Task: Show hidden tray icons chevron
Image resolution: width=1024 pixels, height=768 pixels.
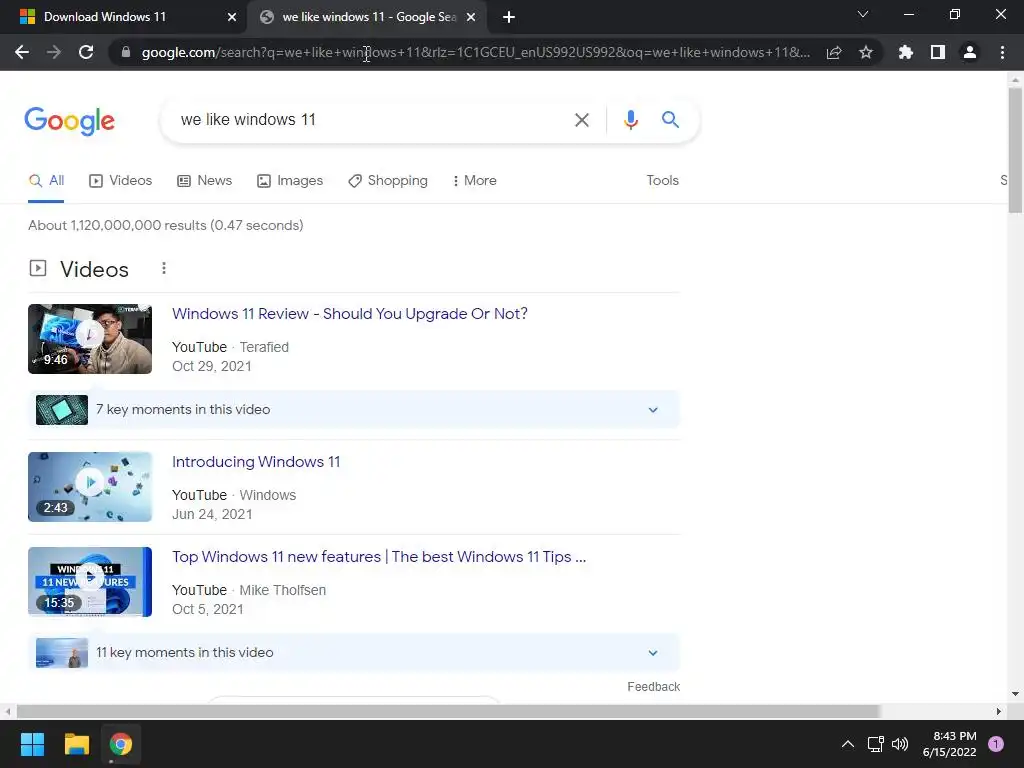Action: click(848, 744)
